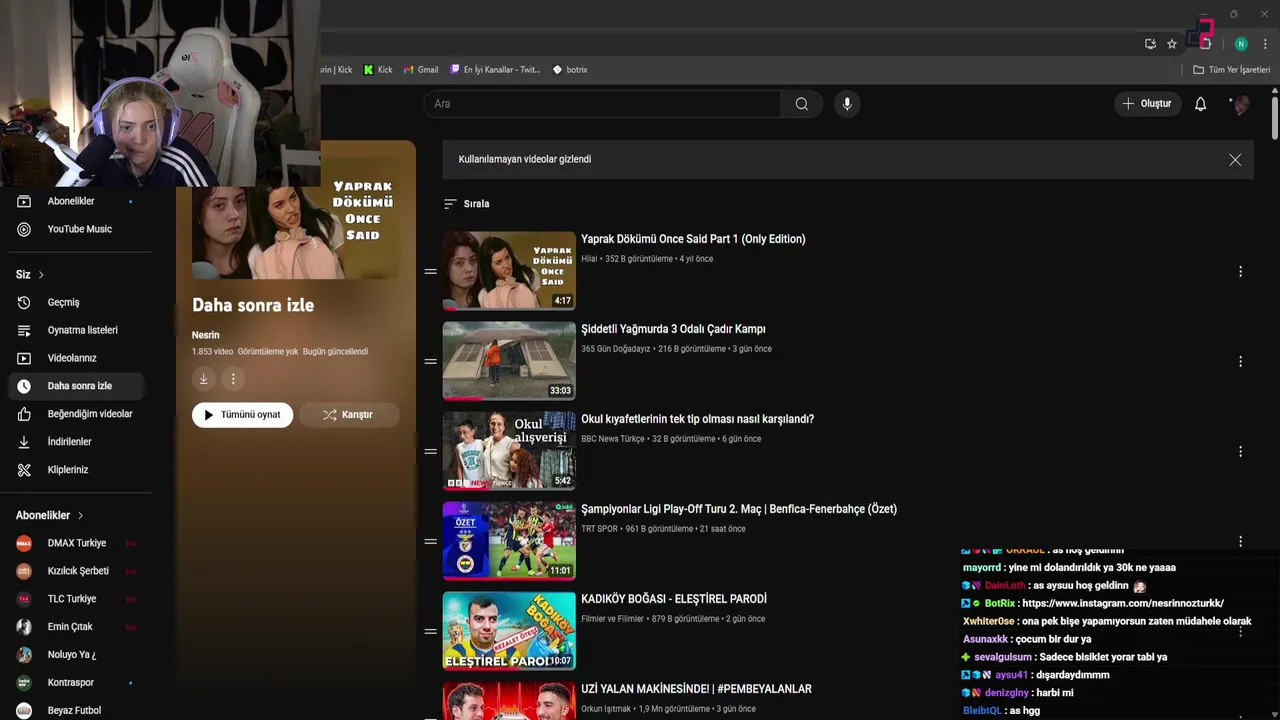Open the Gmail bookmark

[421, 70]
